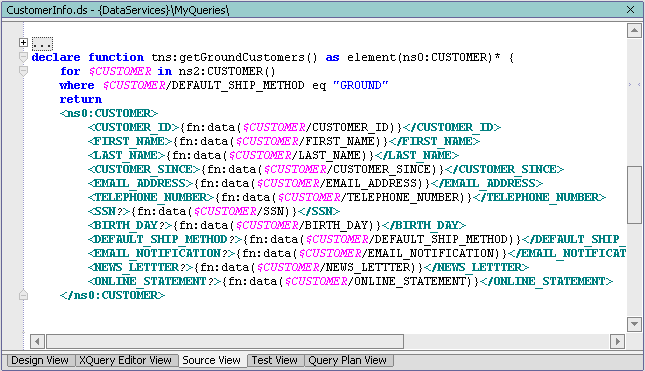Click the horizontal scrollbar right arrow
The width and height of the screenshot is (645, 371).
(x=617, y=341)
